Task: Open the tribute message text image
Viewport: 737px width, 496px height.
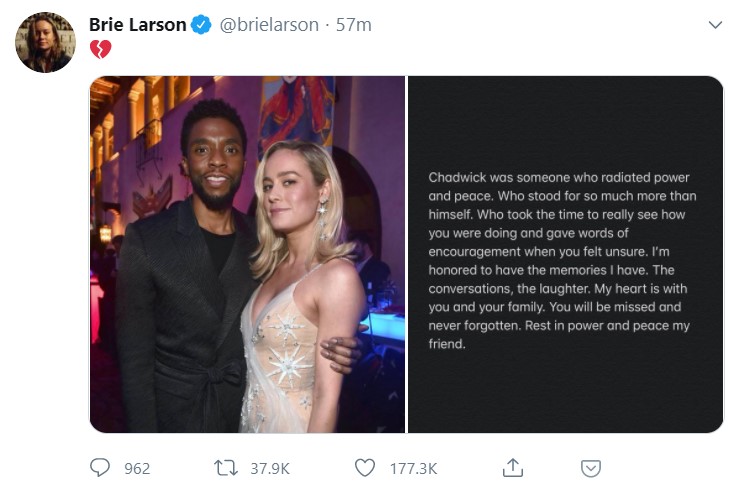Action: pos(565,255)
